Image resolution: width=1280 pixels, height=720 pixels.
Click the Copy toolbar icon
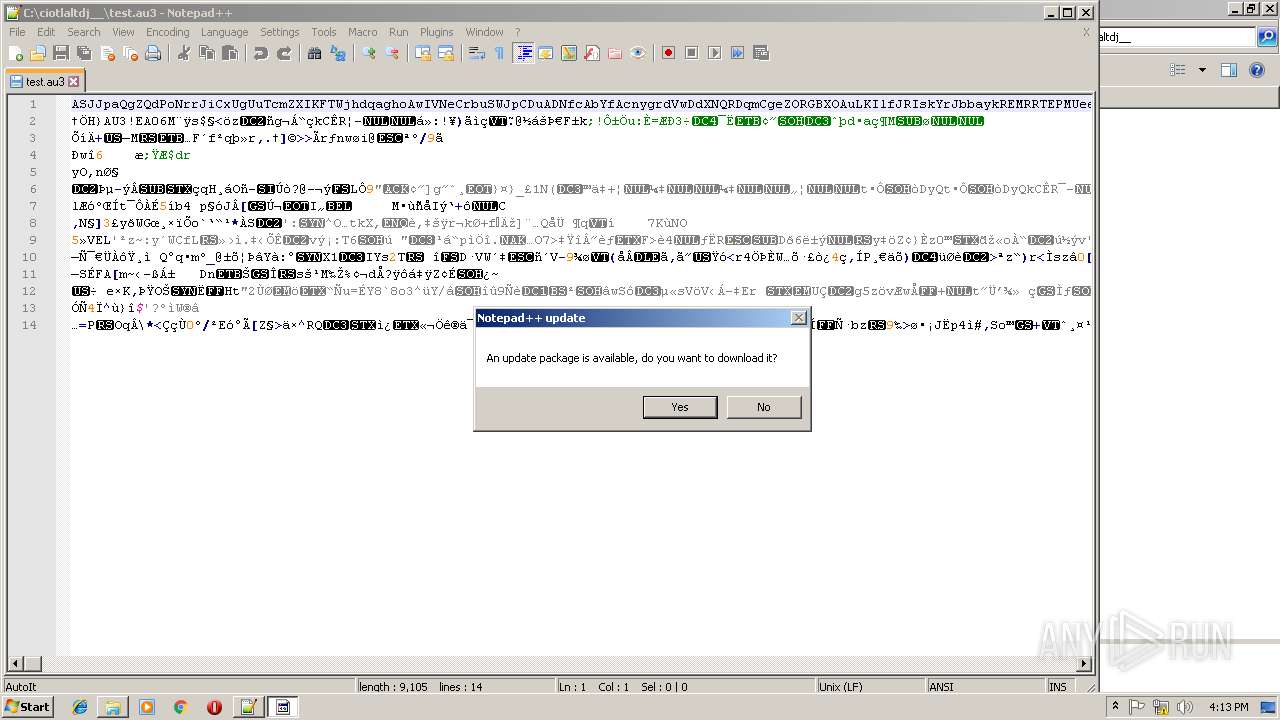[x=207, y=53]
